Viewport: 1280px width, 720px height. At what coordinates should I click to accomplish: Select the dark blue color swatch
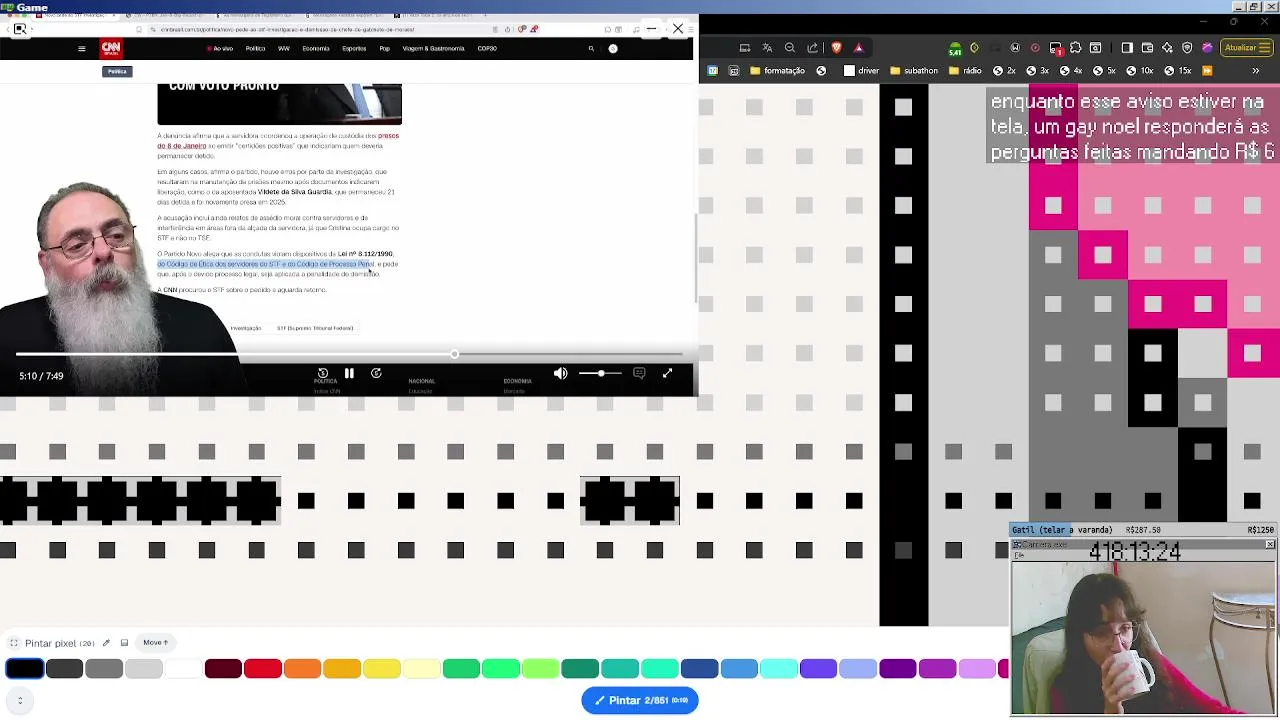tap(699, 669)
